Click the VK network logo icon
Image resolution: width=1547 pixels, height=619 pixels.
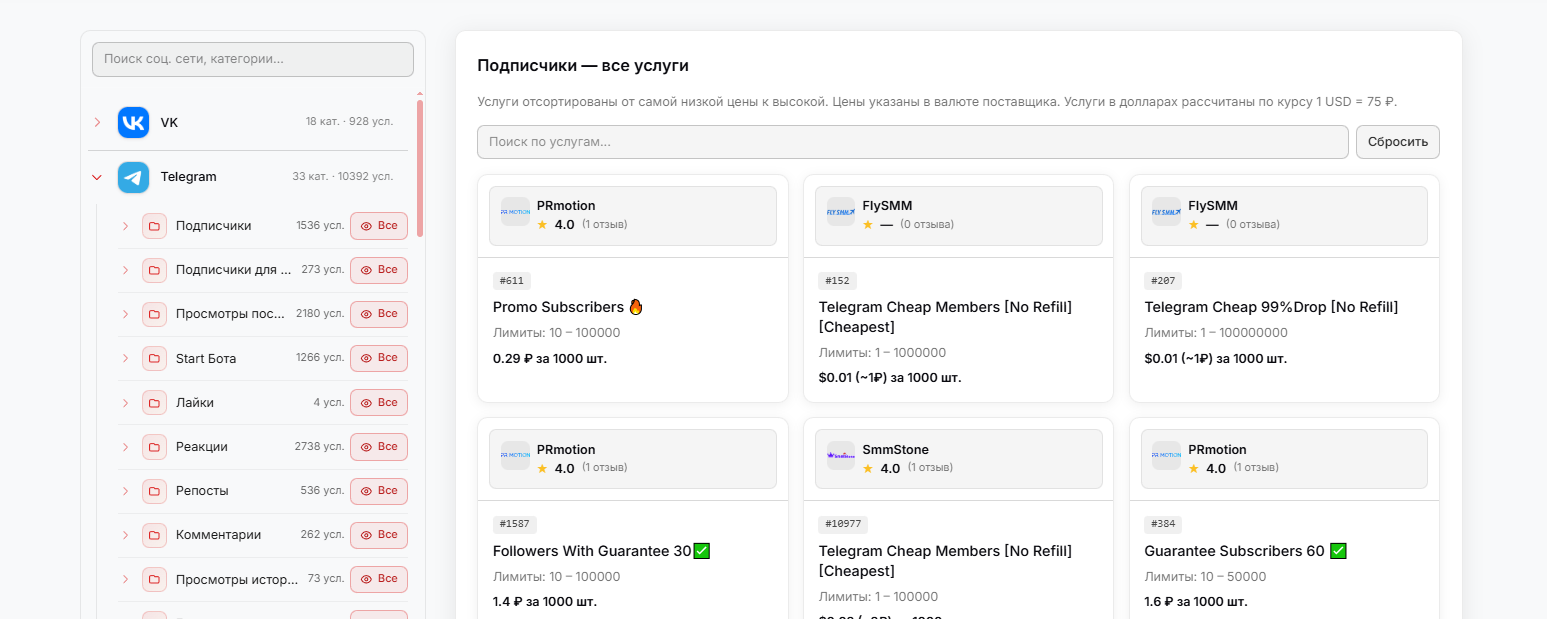[x=133, y=123]
